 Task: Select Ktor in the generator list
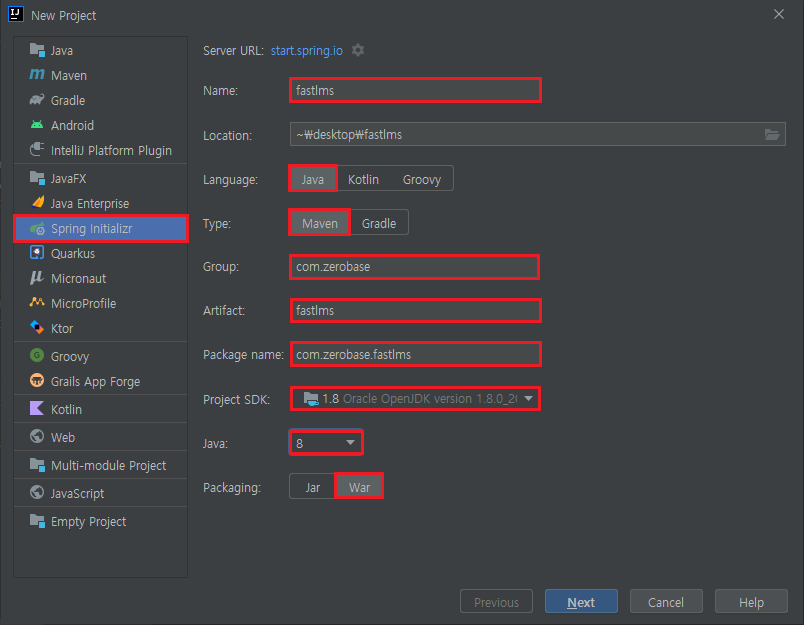[x=100, y=328]
